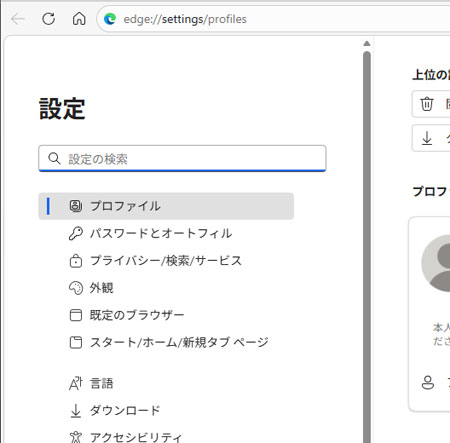Image resolution: width=450 pixels, height=443 pixels.
Task: Open the 言語 language settings
Action: (166, 383)
